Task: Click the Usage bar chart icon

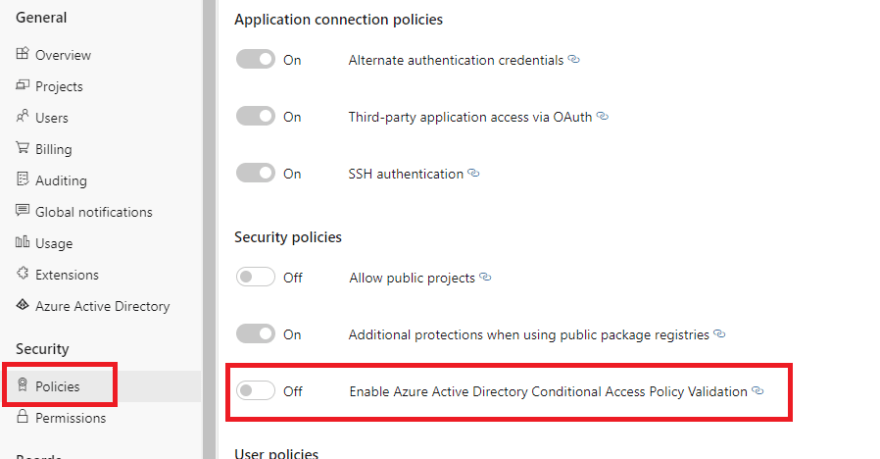Action: click(x=22, y=242)
